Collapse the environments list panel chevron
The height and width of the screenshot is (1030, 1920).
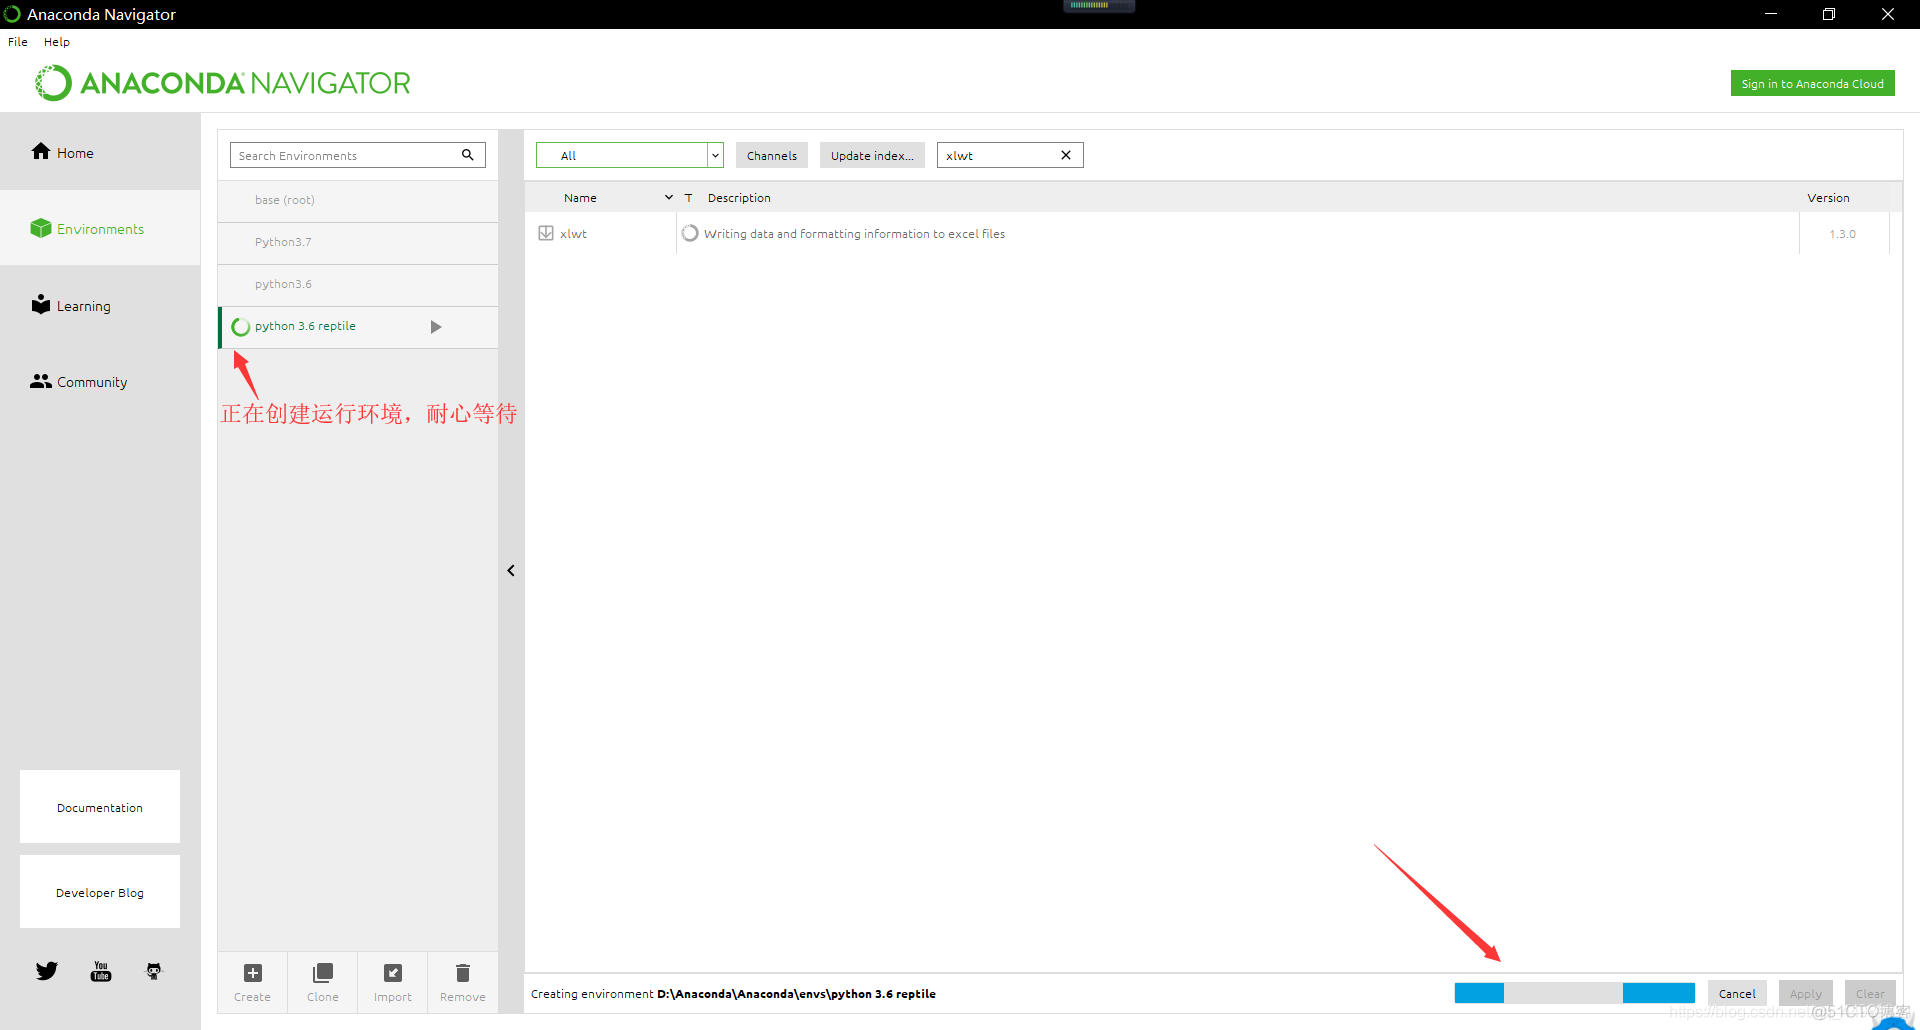pyautogui.click(x=511, y=571)
